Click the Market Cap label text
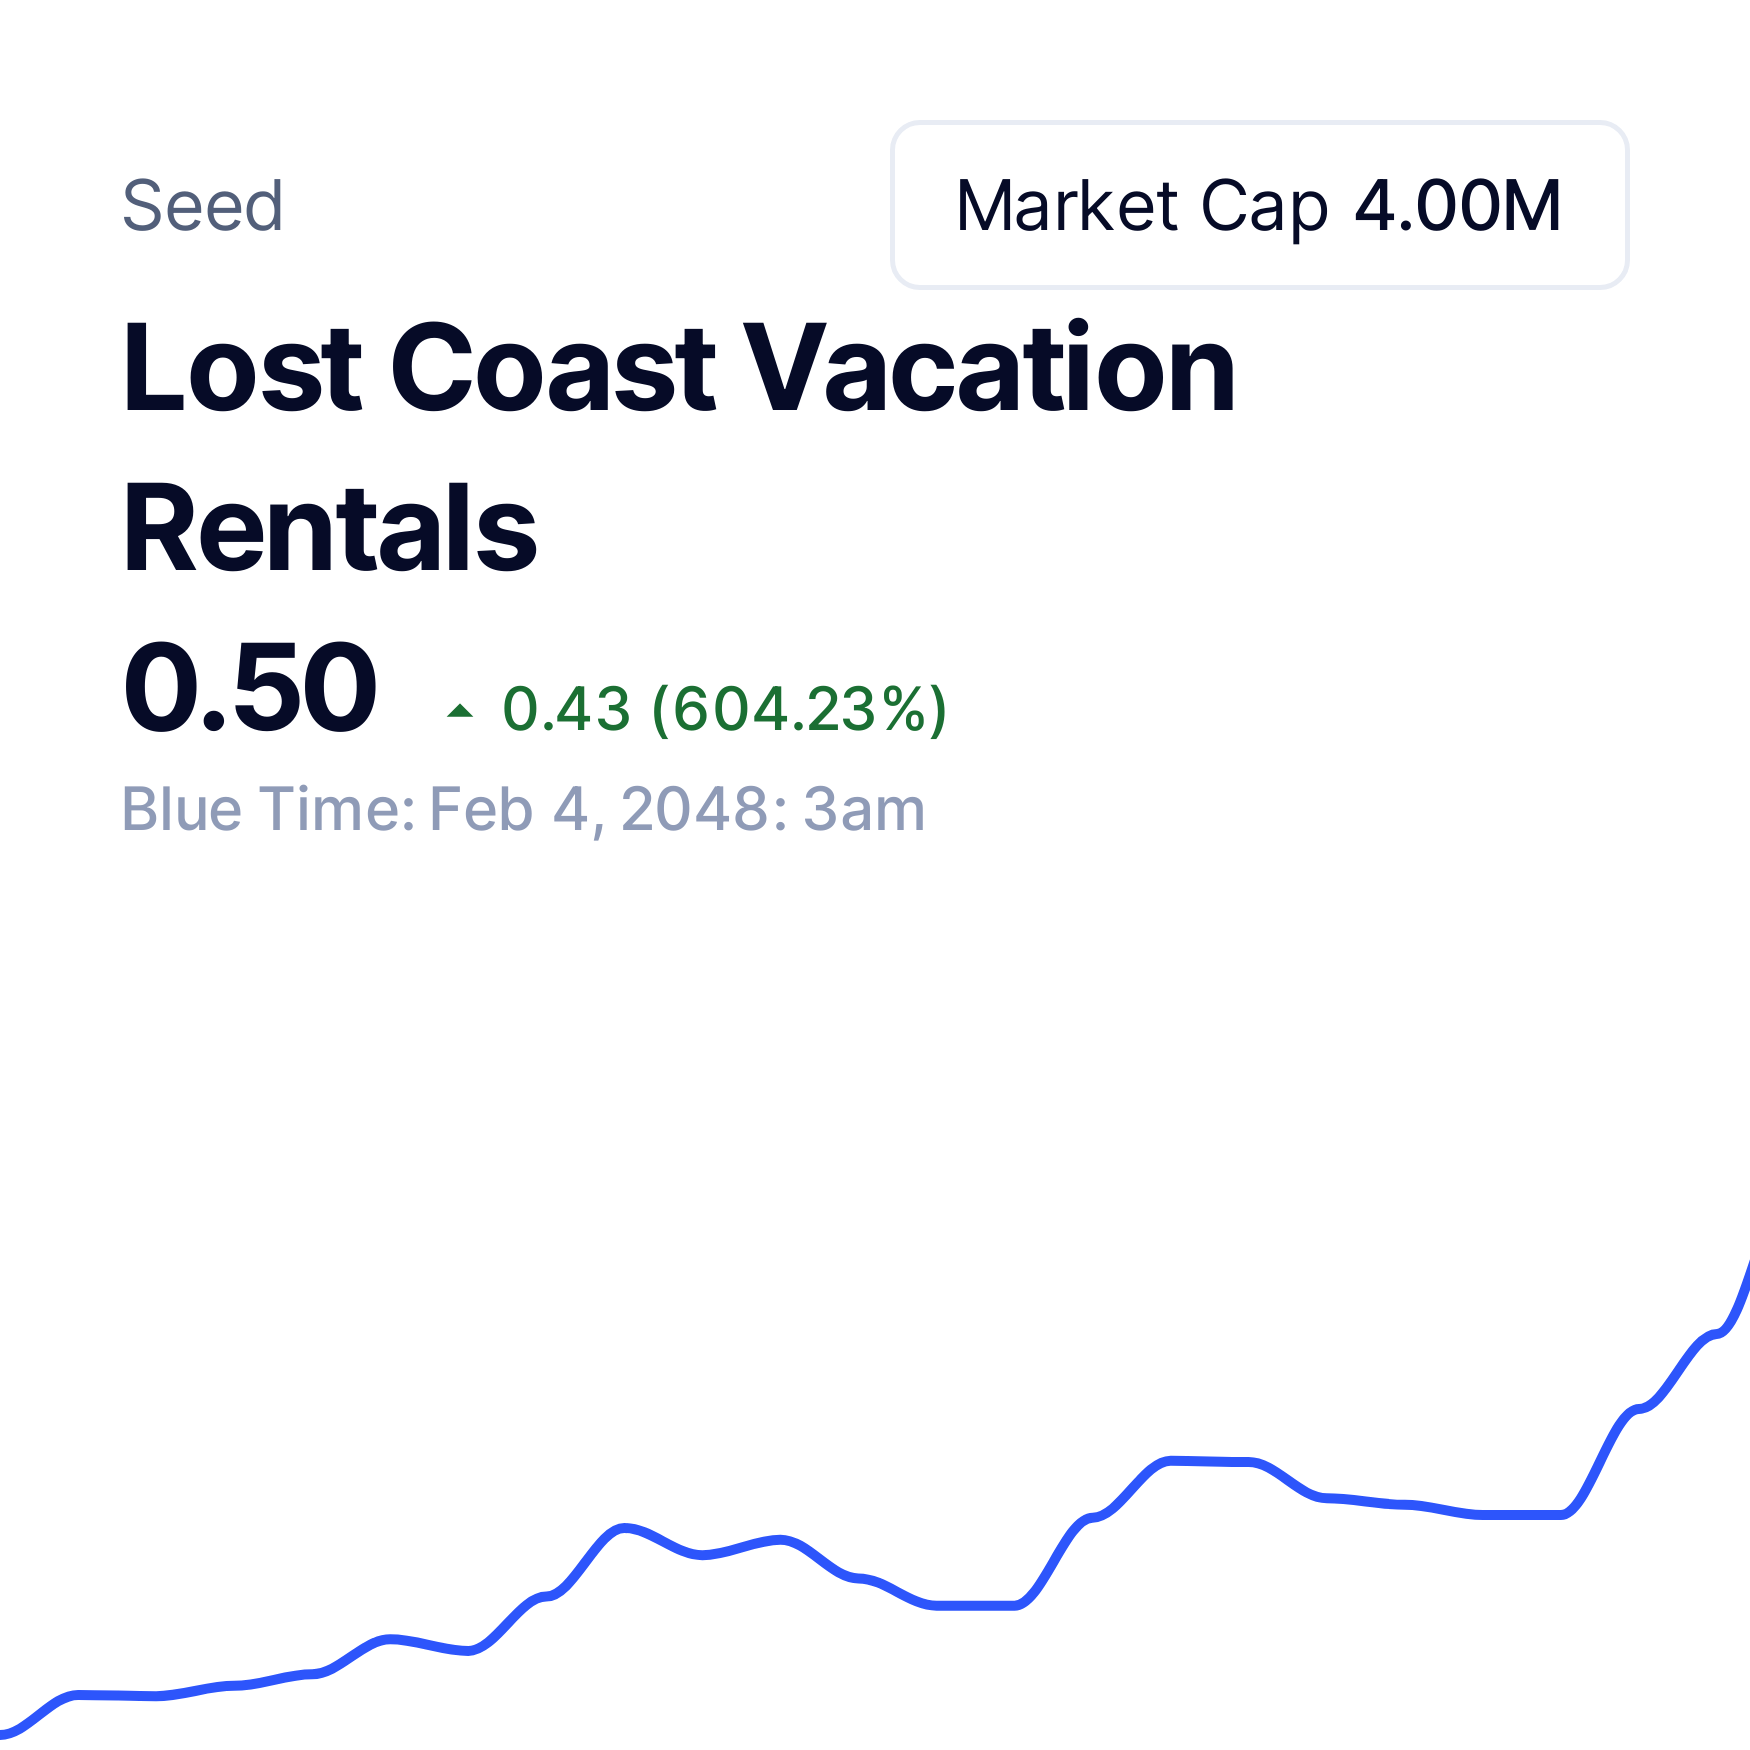1750x1750 pixels. tap(1141, 207)
